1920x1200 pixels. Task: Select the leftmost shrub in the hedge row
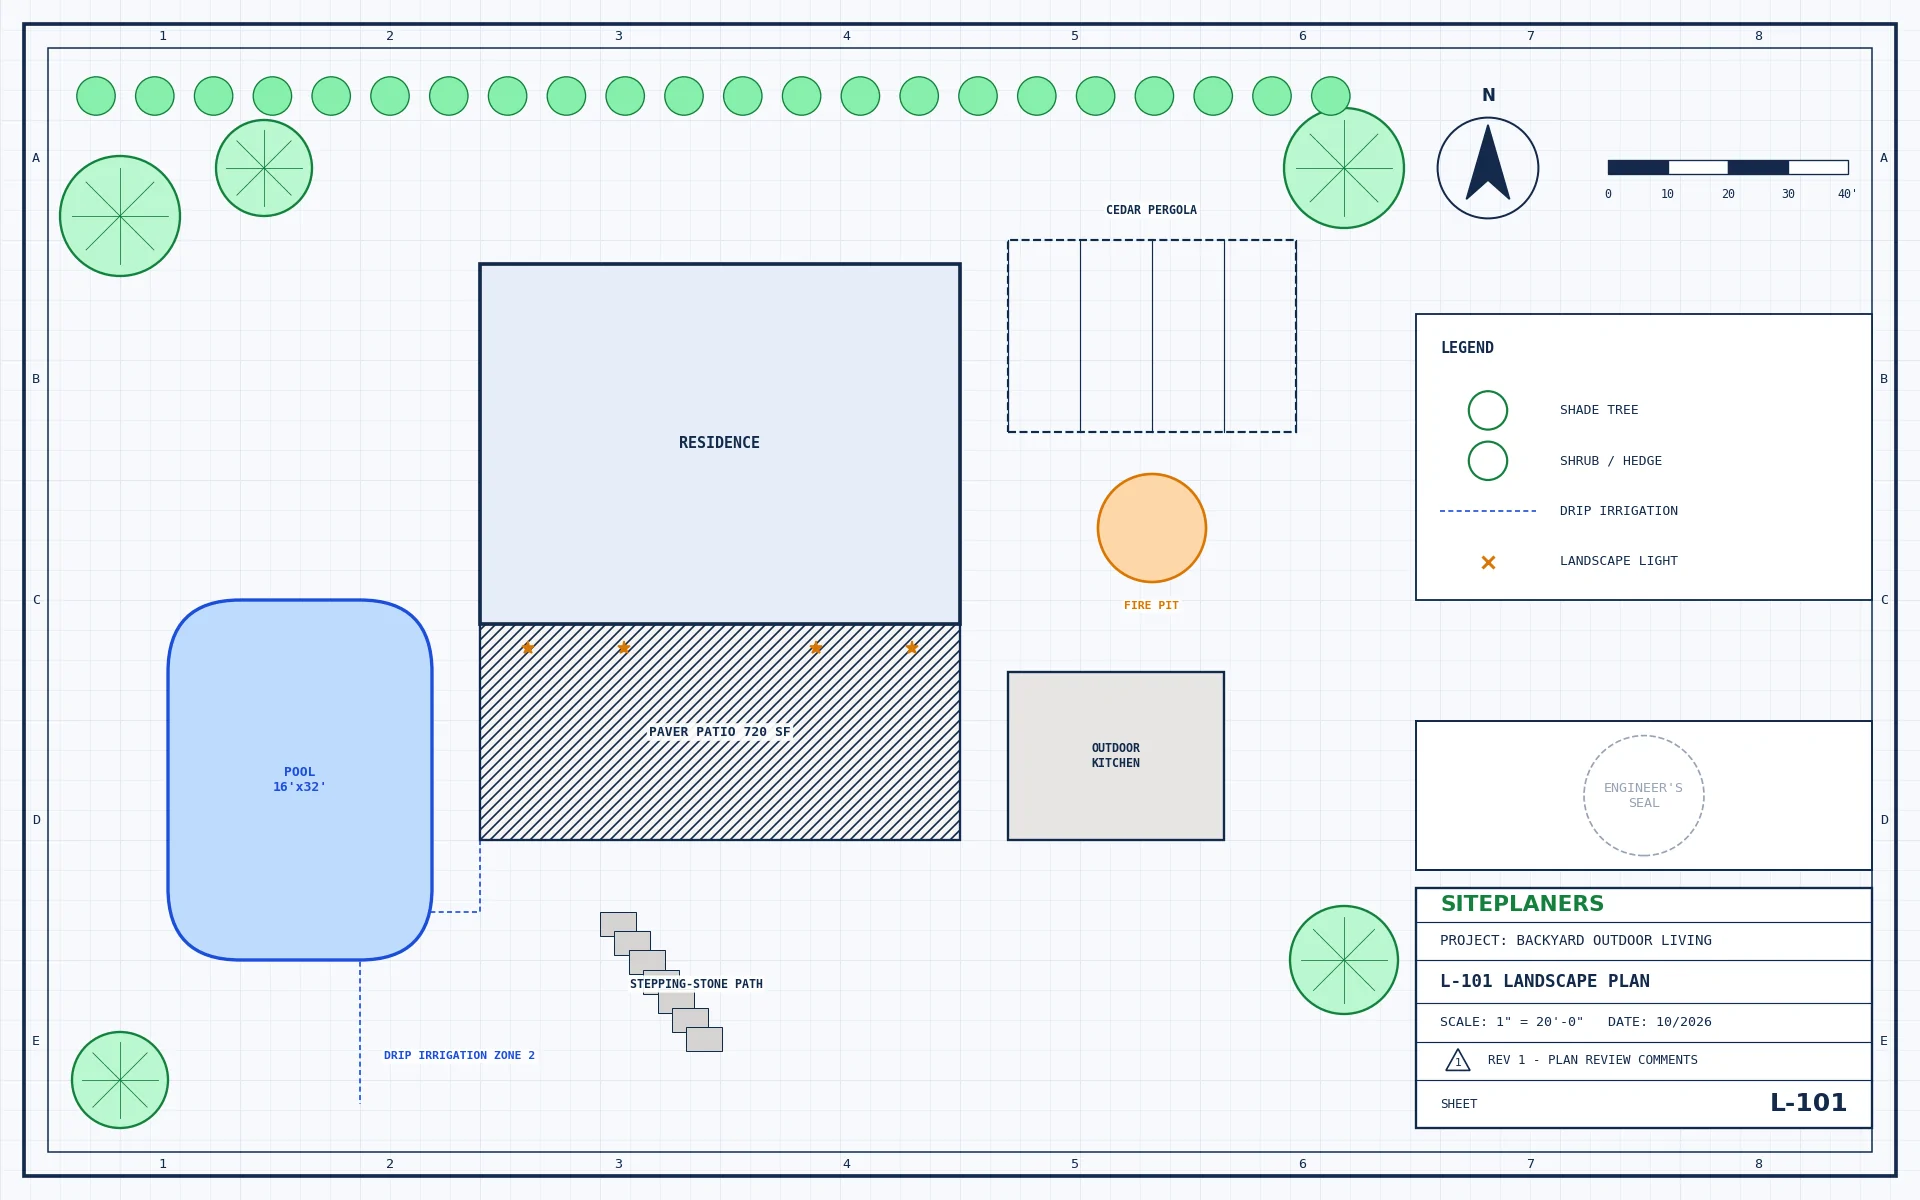[x=96, y=96]
